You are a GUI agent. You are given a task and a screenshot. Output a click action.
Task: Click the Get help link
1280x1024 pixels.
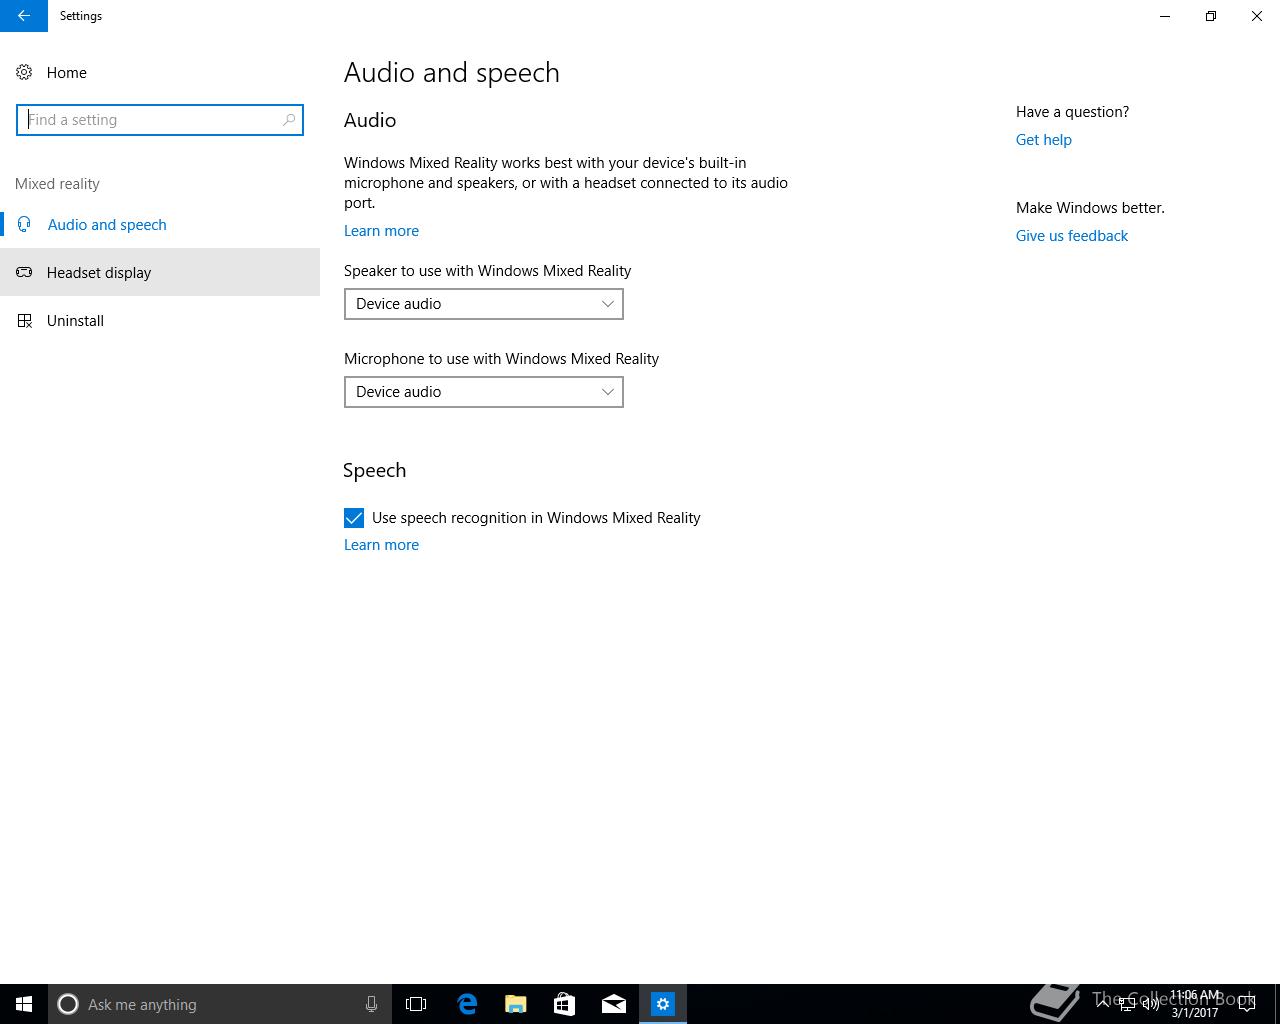(x=1044, y=140)
